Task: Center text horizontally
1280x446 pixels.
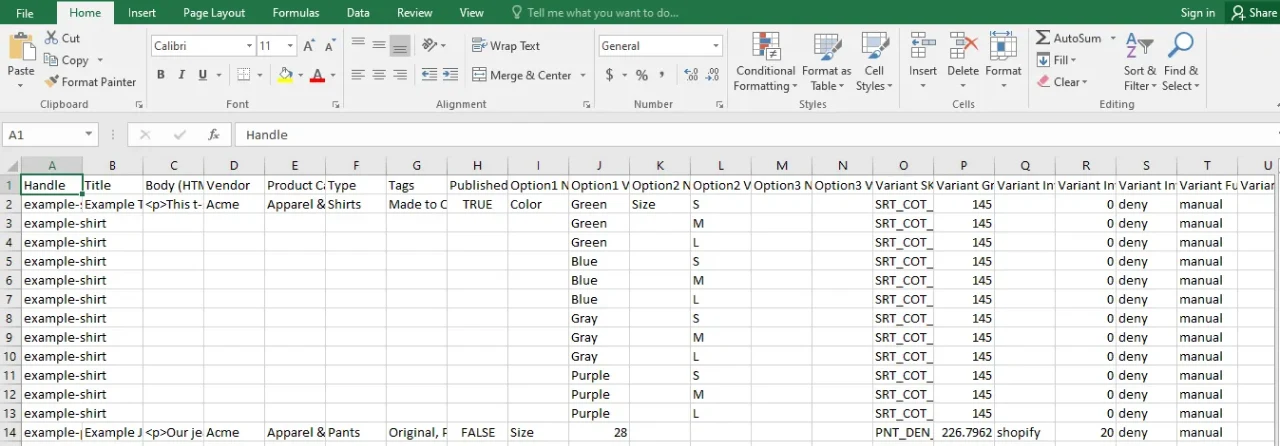Action: click(x=379, y=75)
